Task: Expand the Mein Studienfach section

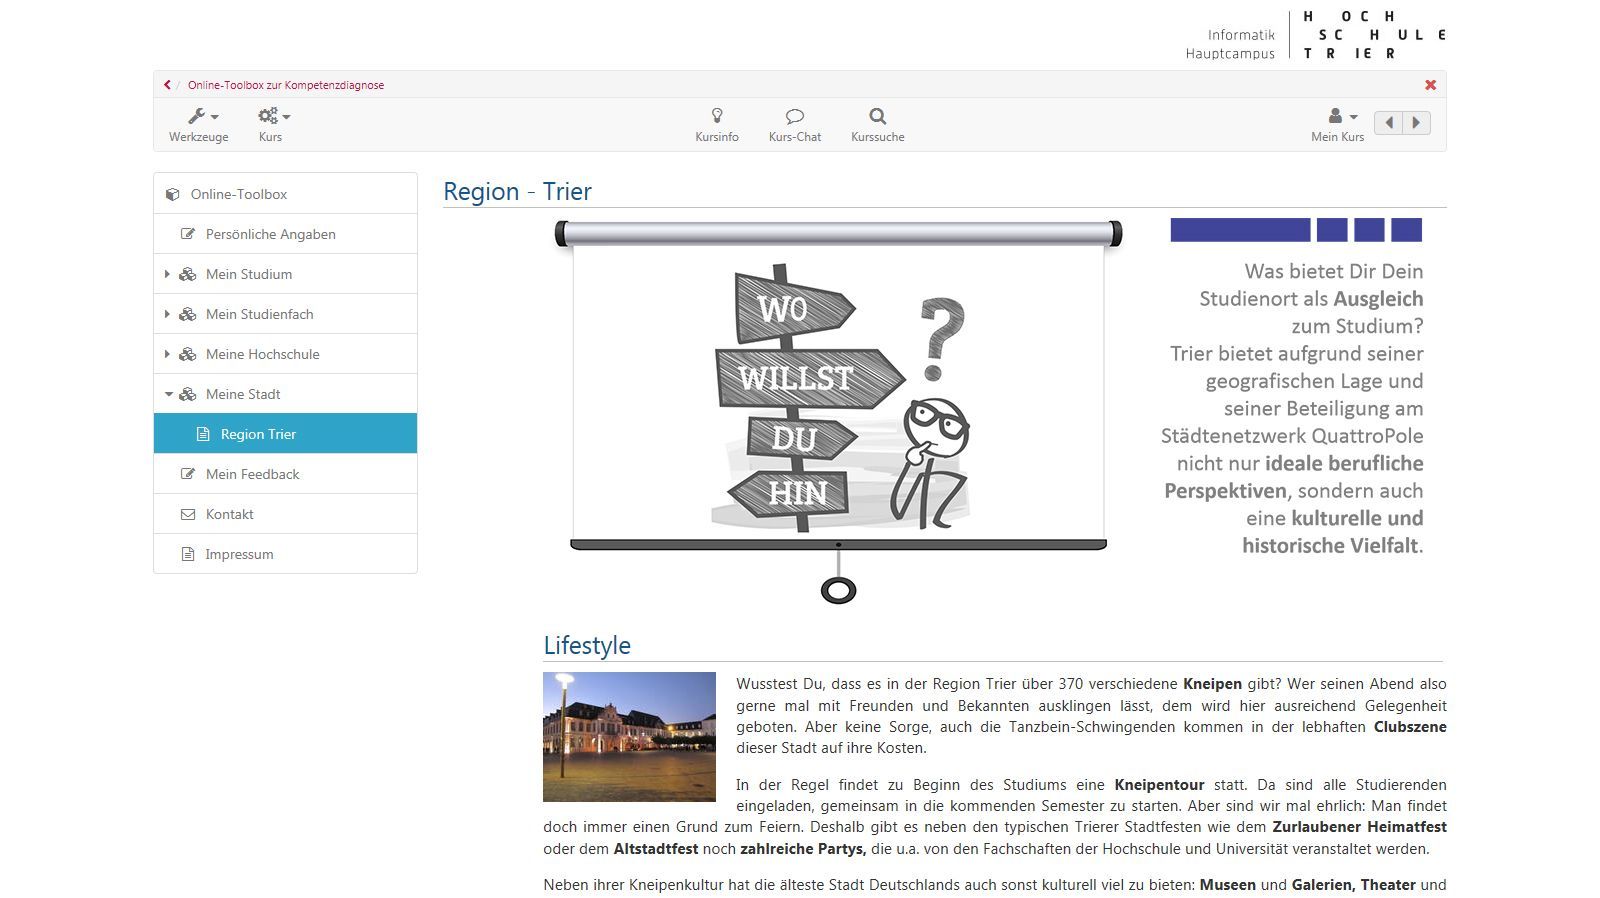Action: (x=167, y=314)
